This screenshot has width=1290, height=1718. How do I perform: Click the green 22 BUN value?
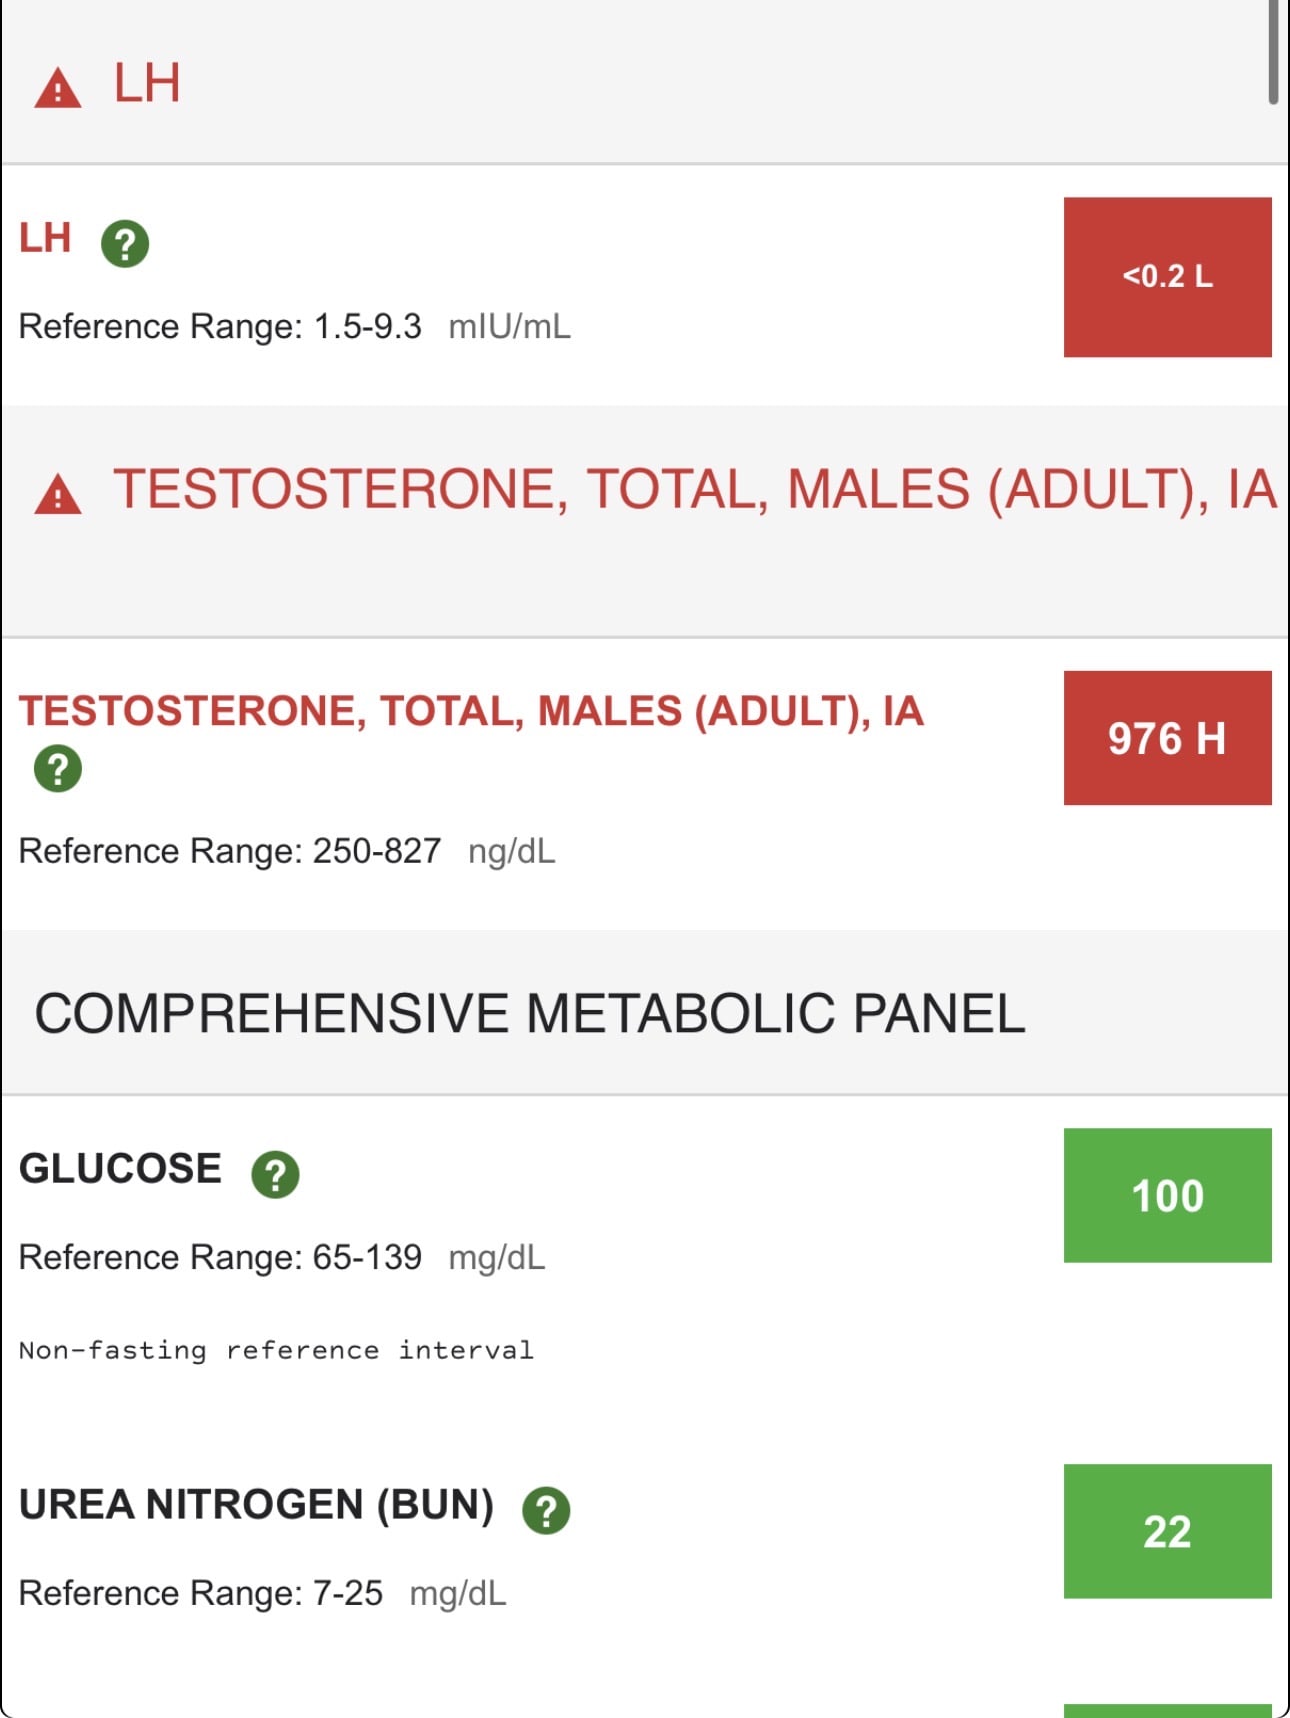[x=1167, y=1532]
